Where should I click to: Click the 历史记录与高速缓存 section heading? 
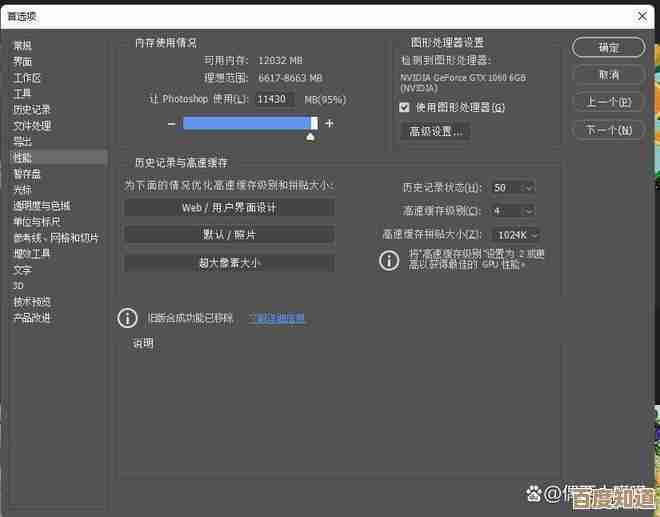pyautogui.click(x=181, y=163)
